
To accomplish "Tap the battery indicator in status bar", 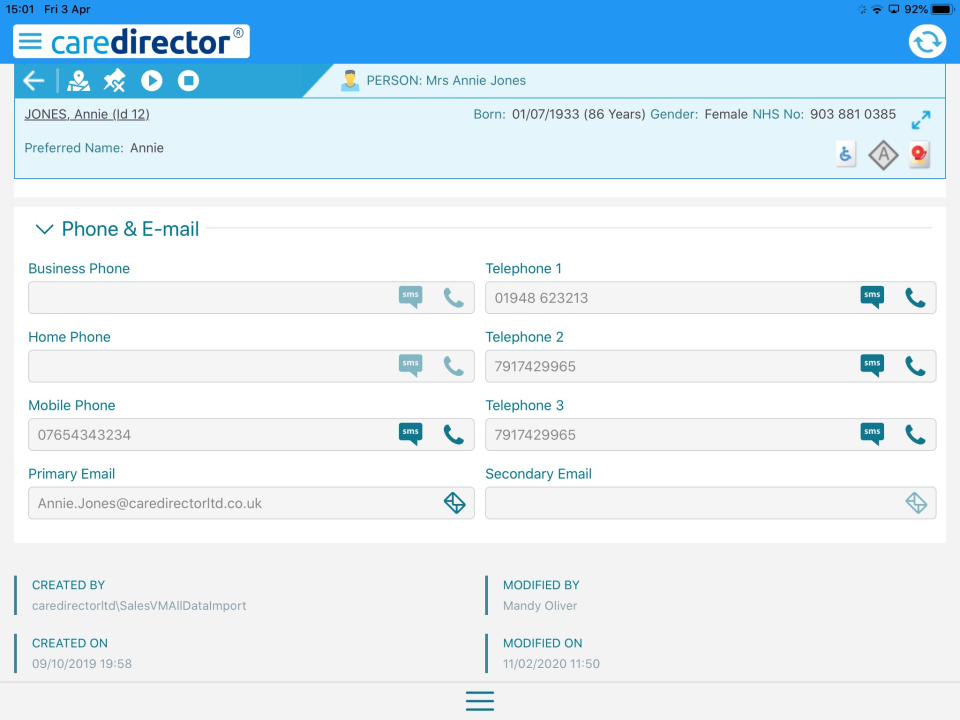I will (942, 9).
